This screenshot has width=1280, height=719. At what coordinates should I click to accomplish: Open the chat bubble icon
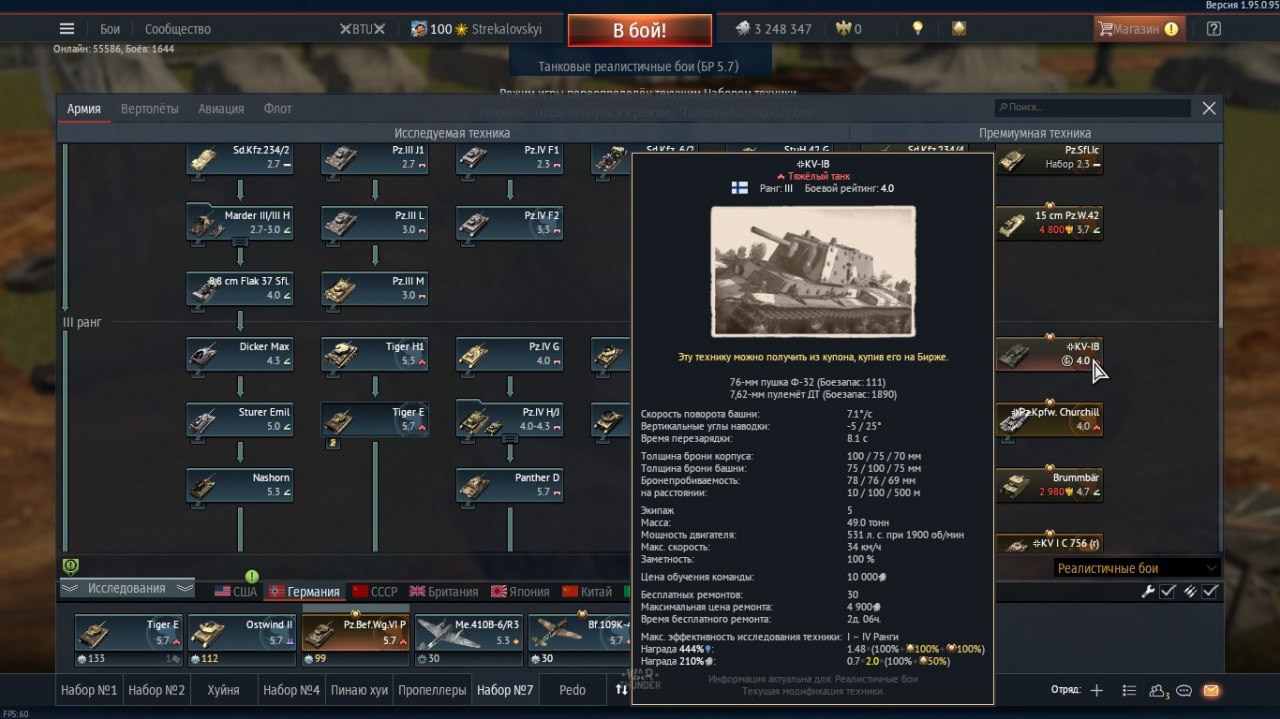[1185, 690]
